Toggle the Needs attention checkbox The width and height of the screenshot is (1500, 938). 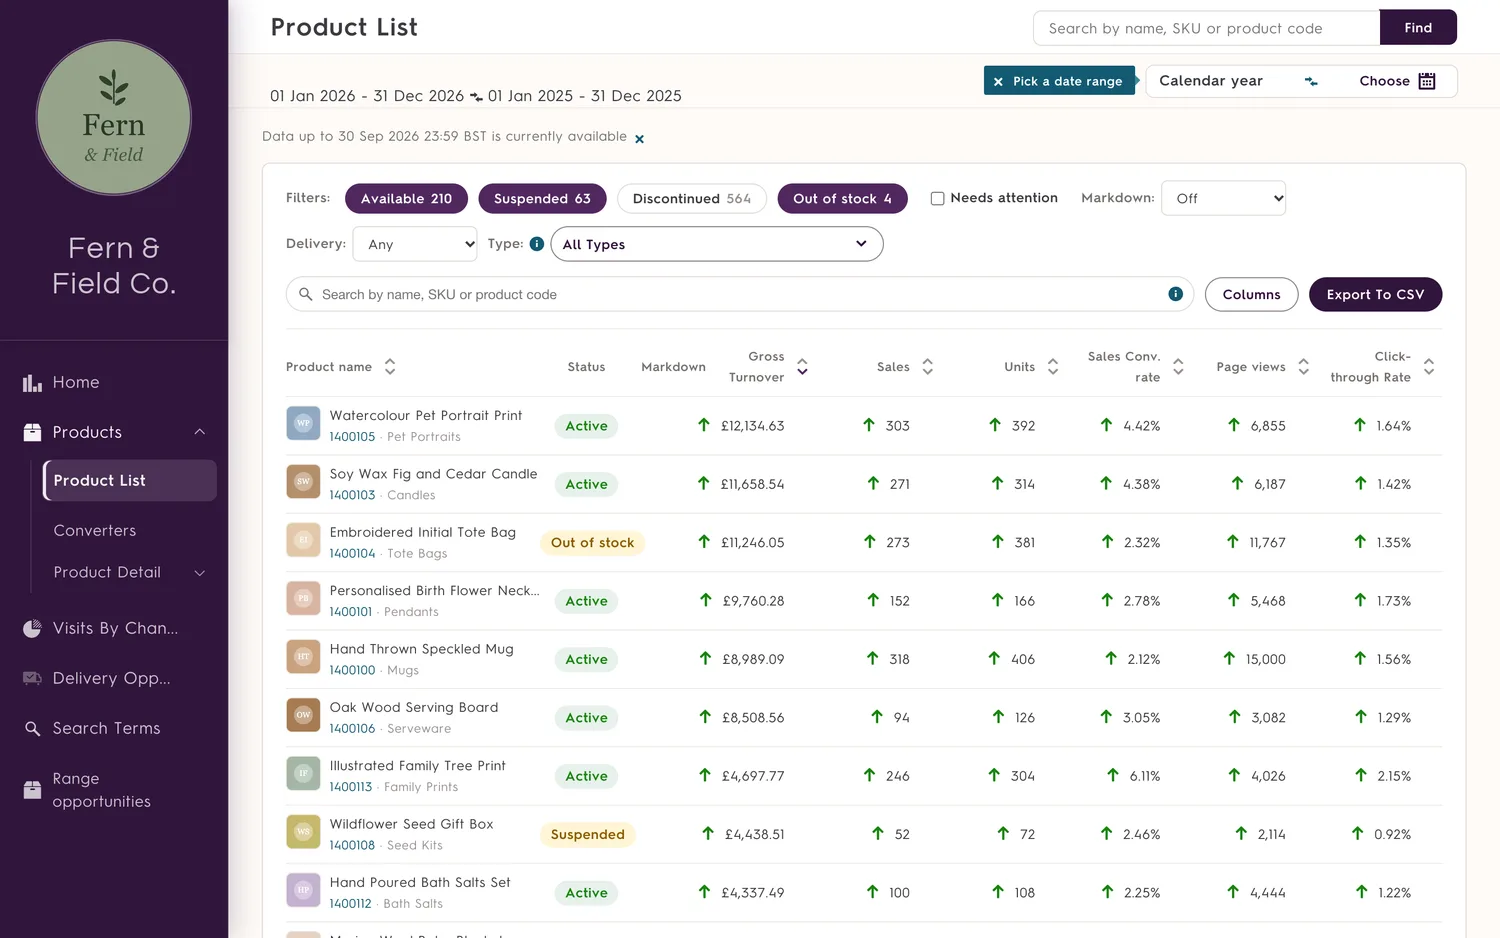point(938,199)
